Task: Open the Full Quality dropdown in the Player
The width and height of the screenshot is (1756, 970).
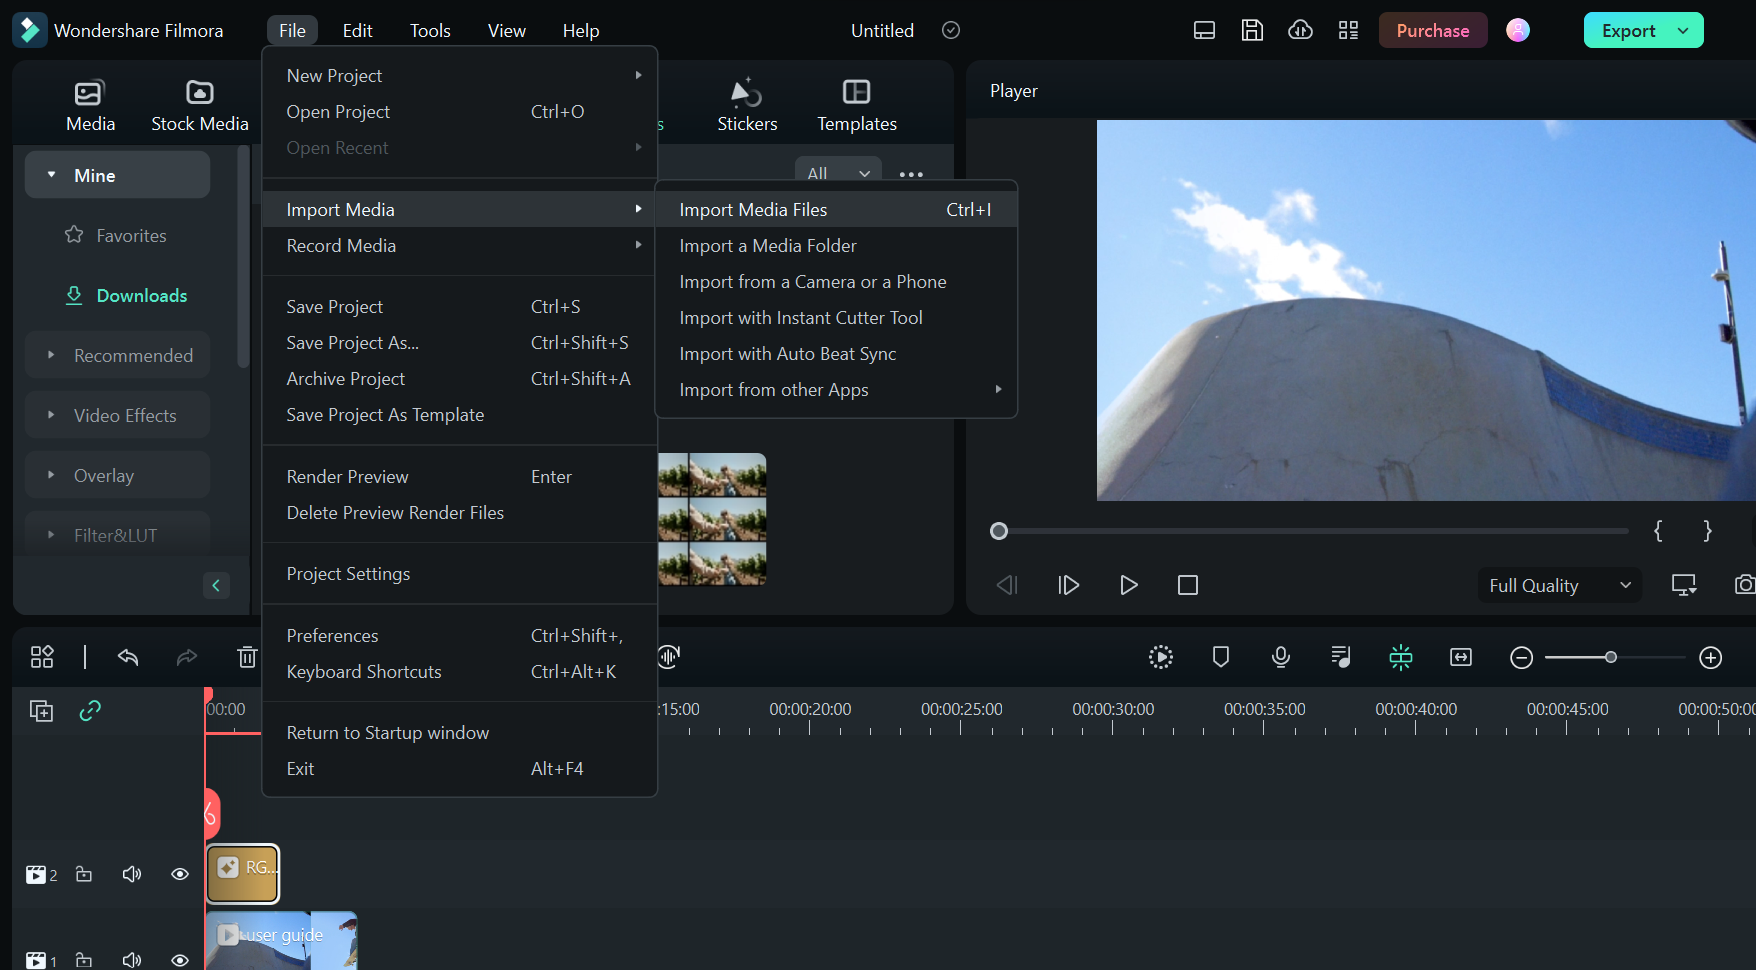Action: click(x=1558, y=585)
